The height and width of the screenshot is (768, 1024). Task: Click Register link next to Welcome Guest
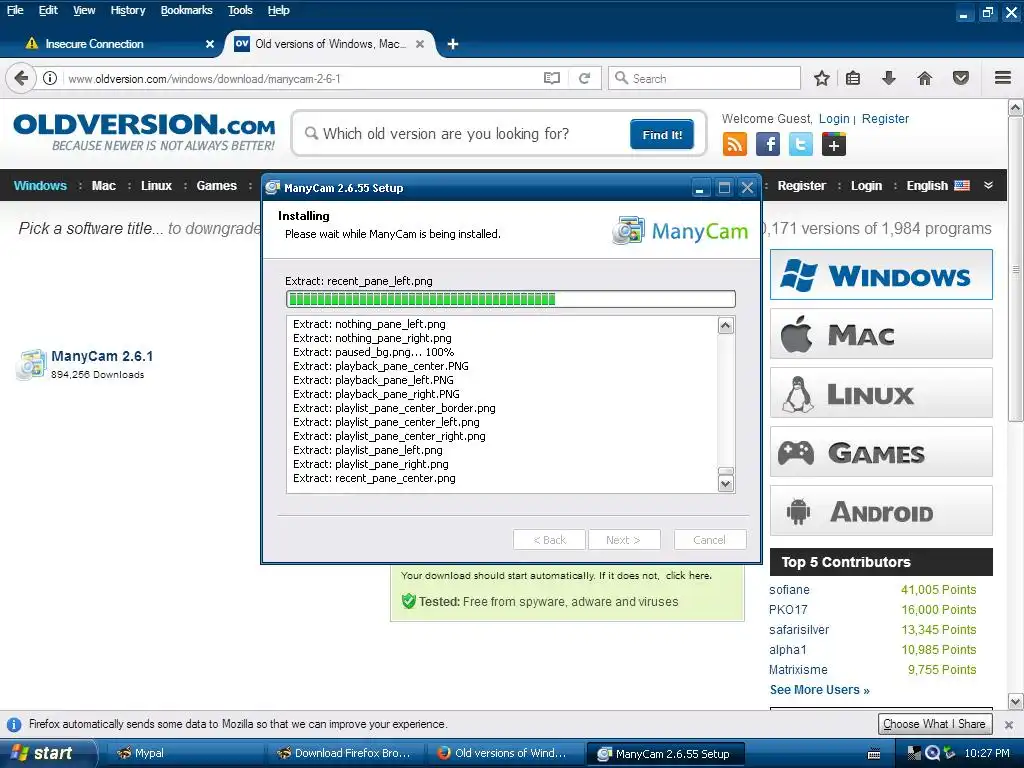pos(886,119)
